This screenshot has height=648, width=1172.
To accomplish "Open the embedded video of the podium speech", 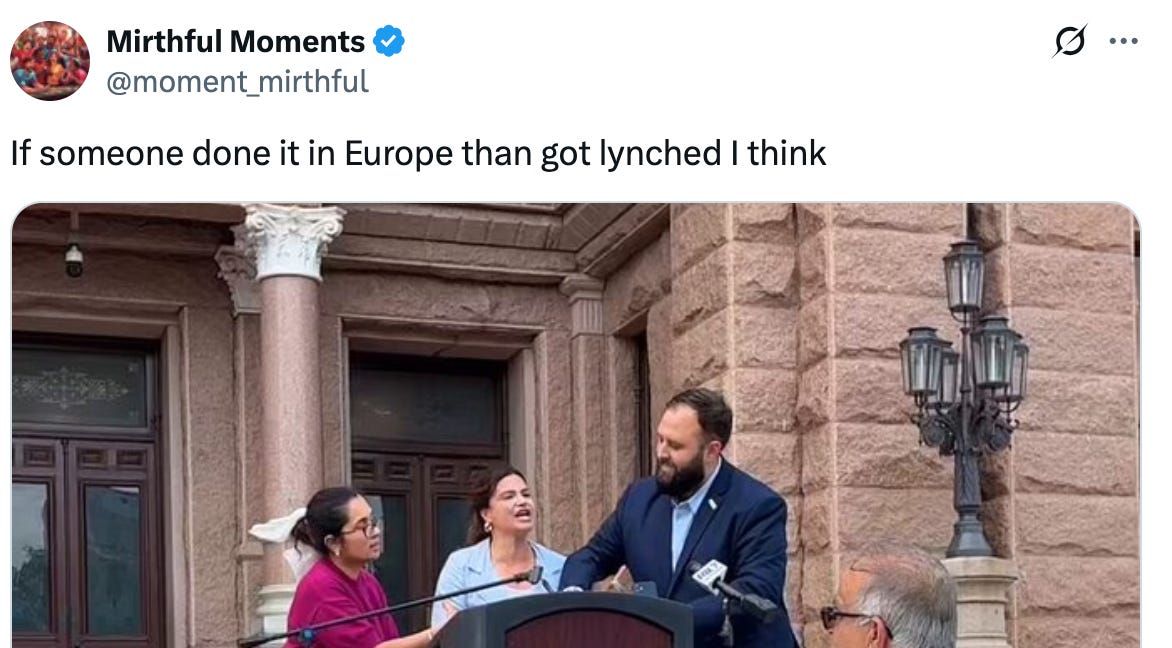I will 576,425.
